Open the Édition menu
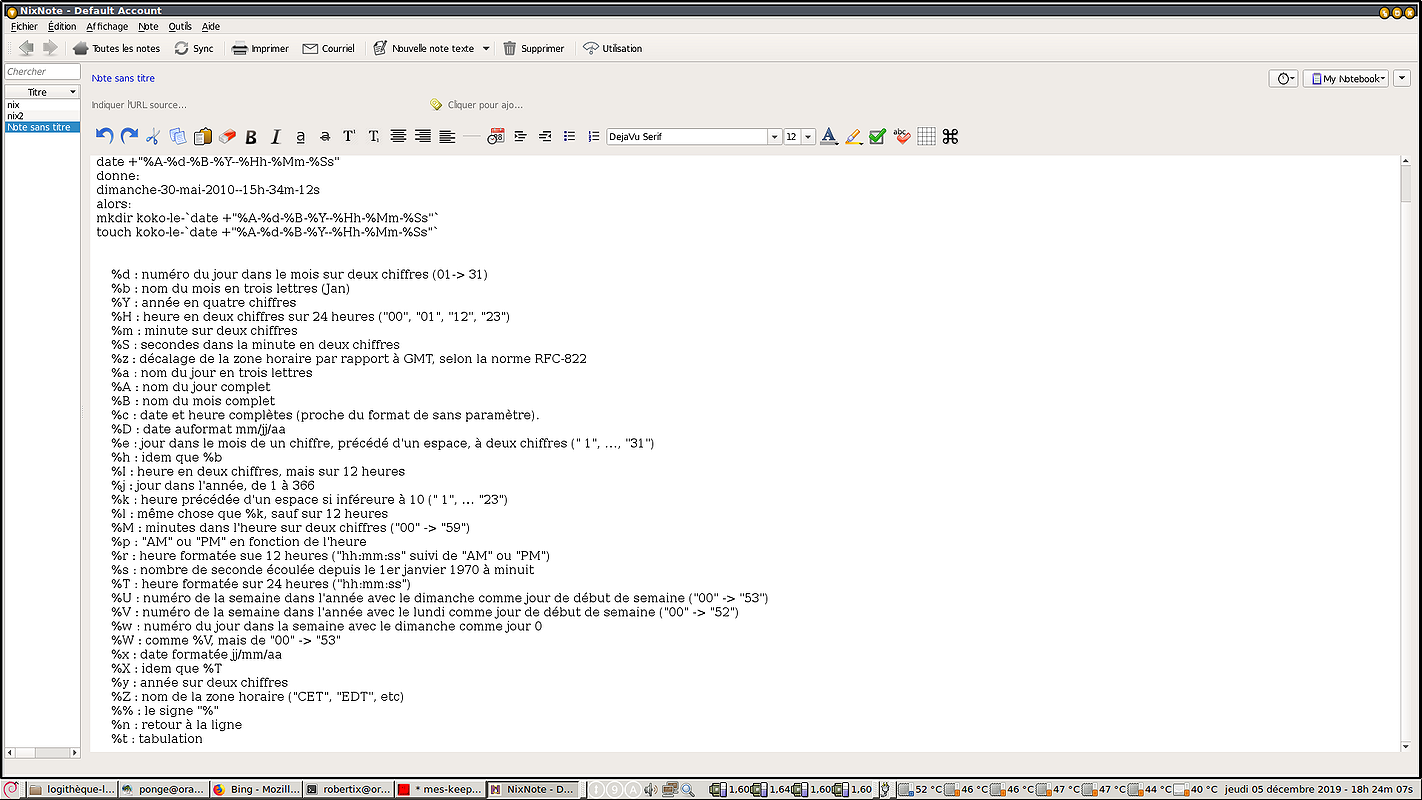The height and width of the screenshot is (800, 1422). 62,27
